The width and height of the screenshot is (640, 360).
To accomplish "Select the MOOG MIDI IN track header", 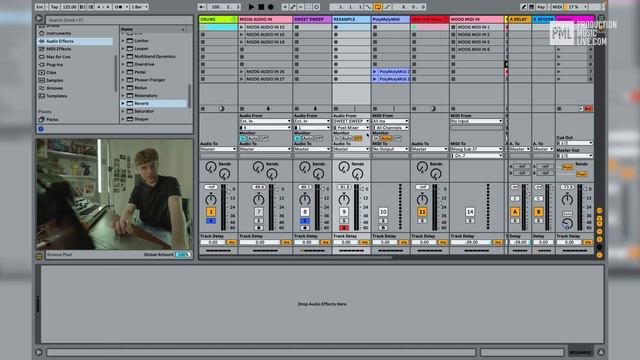I will 476,19.
